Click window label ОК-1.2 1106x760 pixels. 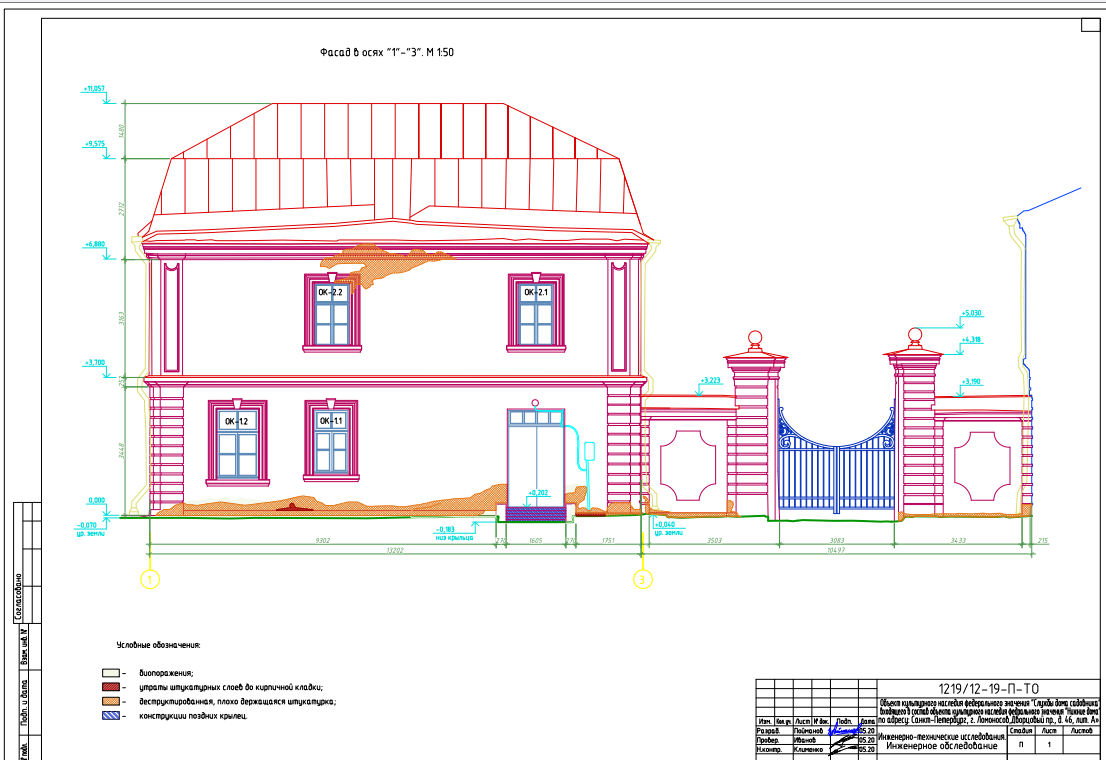click(x=236, y=421)
